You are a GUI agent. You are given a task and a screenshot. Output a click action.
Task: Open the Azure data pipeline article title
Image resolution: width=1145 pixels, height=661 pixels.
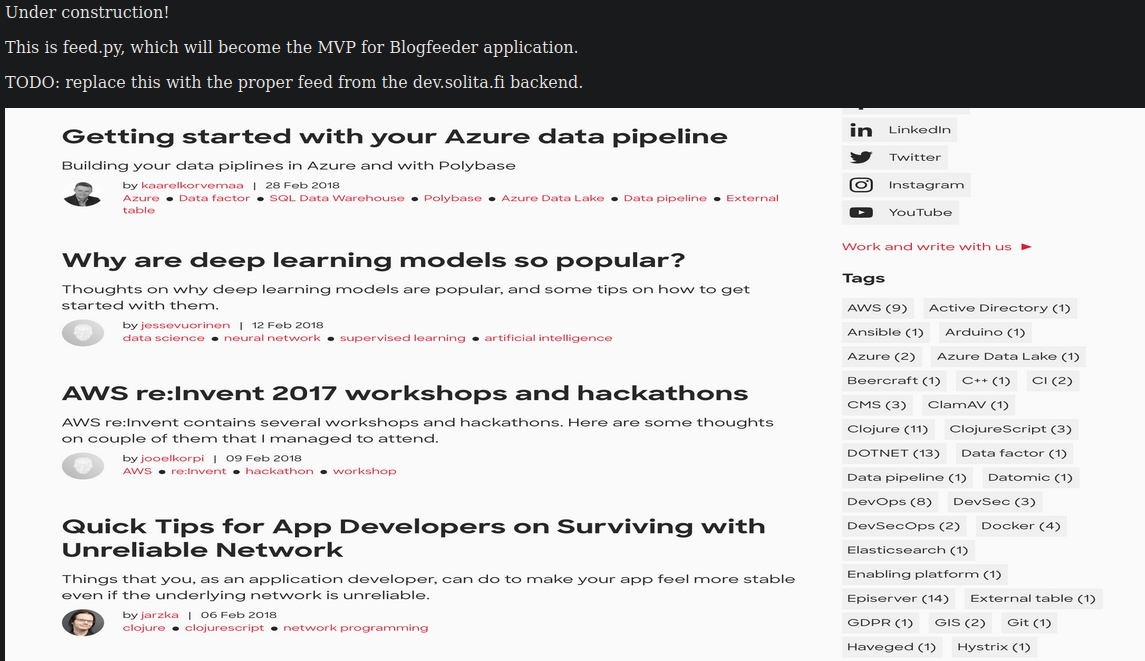394,137
